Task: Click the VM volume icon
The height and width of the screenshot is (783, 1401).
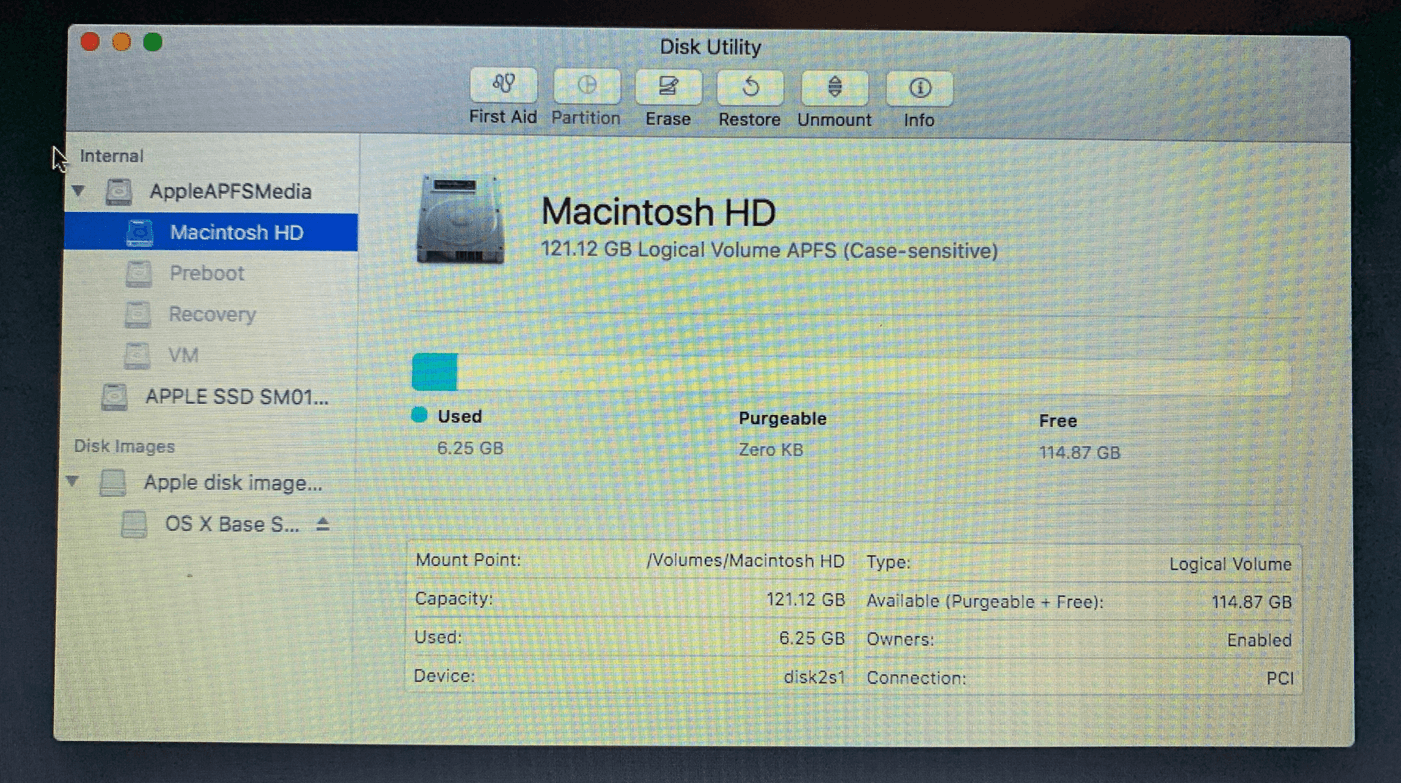Action: point(137,355)
